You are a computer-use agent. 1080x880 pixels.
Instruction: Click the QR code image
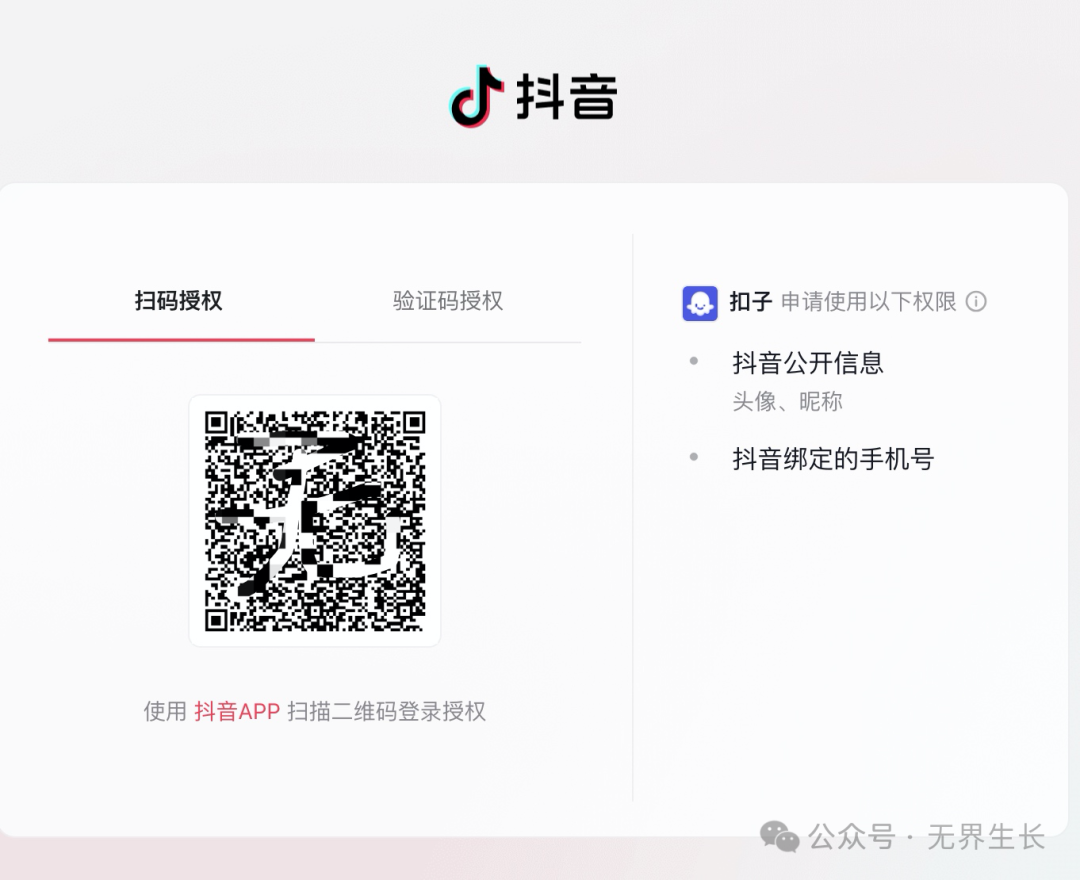tap(315, 521)
